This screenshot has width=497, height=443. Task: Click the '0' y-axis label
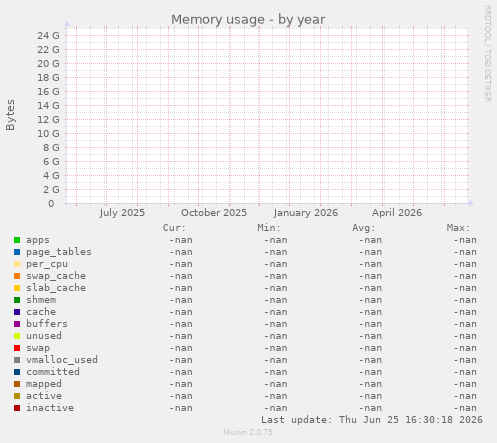coord(51,204)
